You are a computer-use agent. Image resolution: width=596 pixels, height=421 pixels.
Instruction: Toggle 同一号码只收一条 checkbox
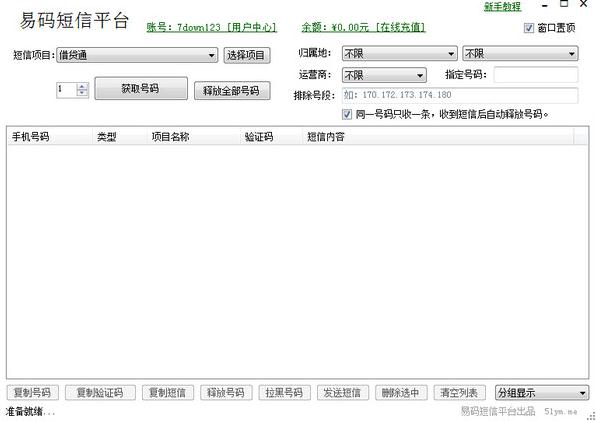[347, 114]
